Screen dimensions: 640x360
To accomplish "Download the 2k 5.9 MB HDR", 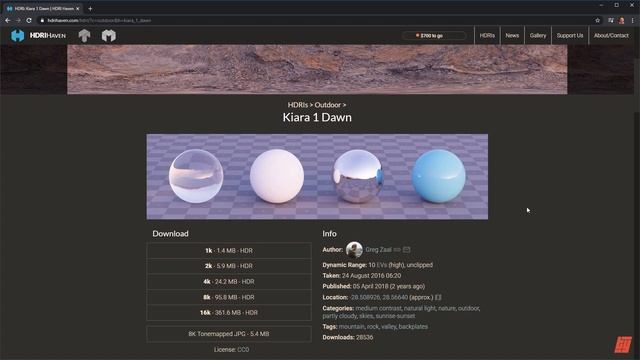I will tap(229, 266).
